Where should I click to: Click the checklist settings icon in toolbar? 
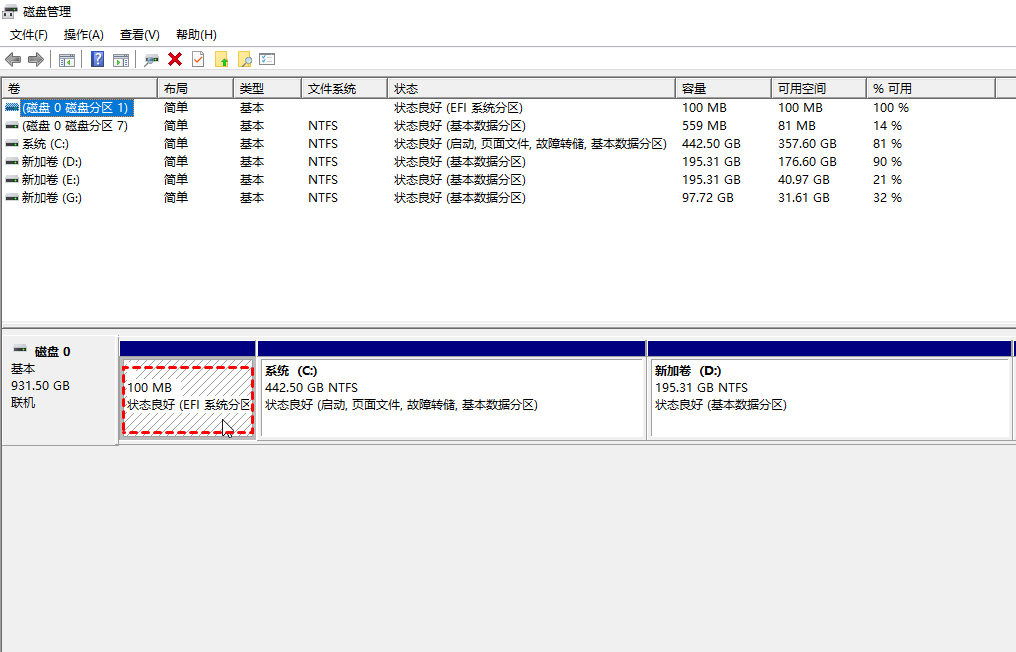tap(267, 60)
